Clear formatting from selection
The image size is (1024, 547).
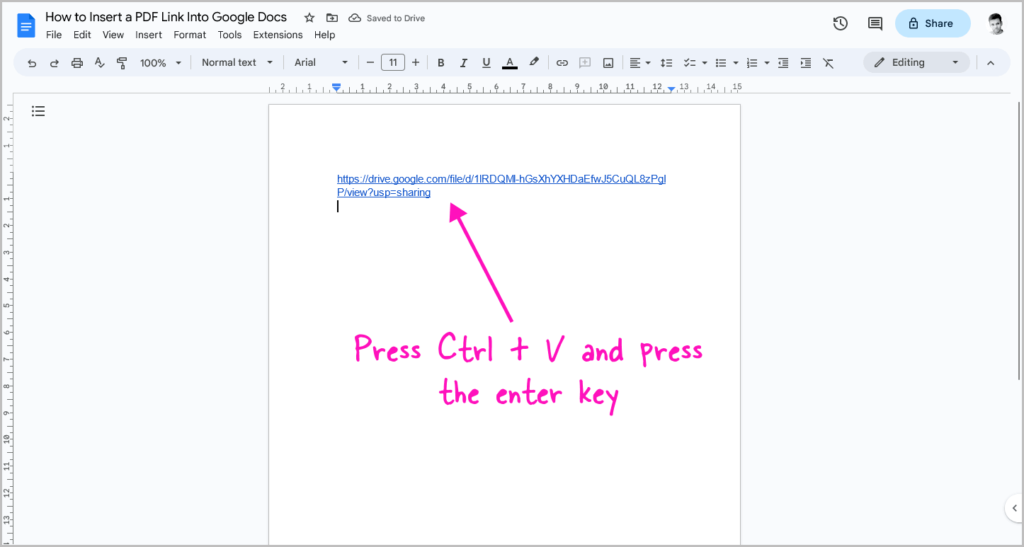828,63
